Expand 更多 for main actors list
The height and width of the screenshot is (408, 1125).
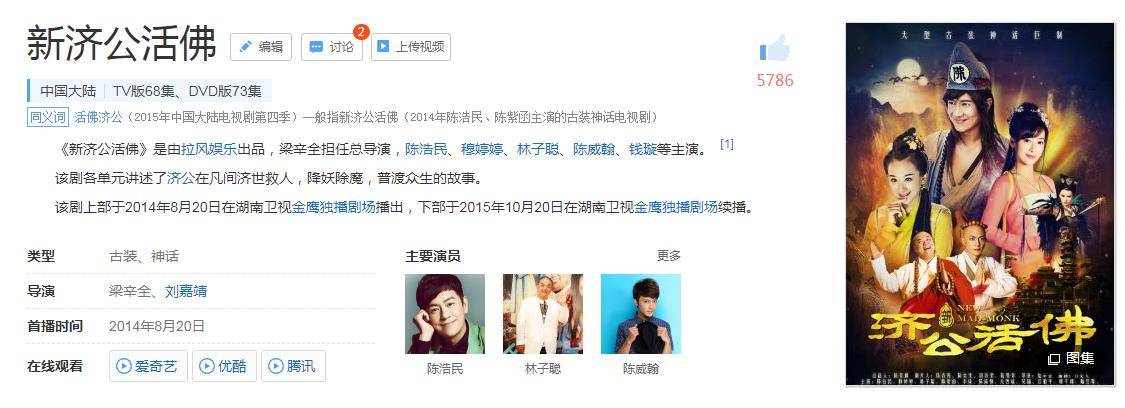click(x=669, y=256)
